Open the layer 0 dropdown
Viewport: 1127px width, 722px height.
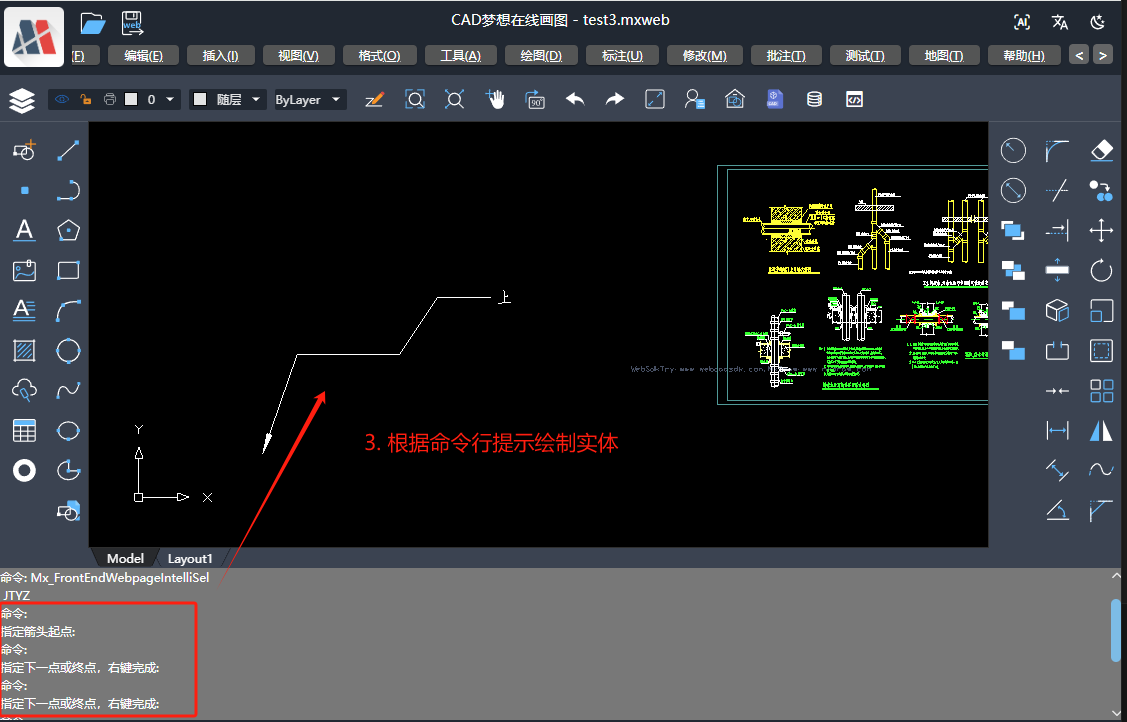pyautogui.click(x=168, y=99)
